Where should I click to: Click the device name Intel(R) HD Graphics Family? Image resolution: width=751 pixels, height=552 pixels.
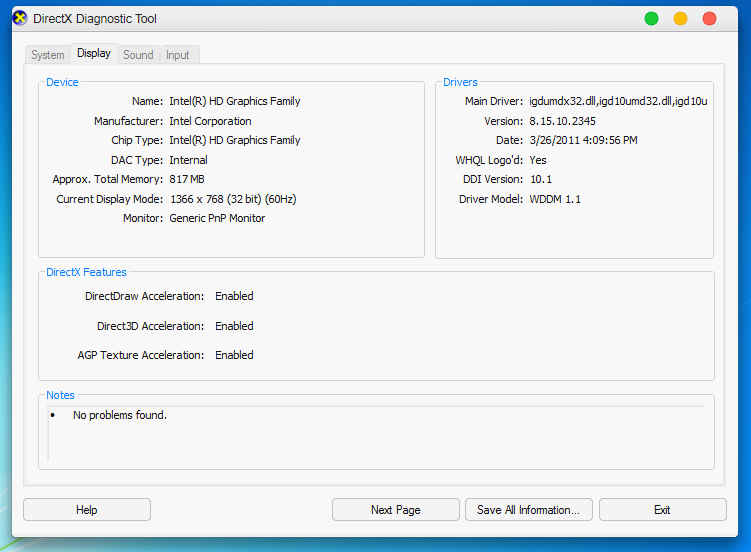pyautogui.click(x=235, y=101)
